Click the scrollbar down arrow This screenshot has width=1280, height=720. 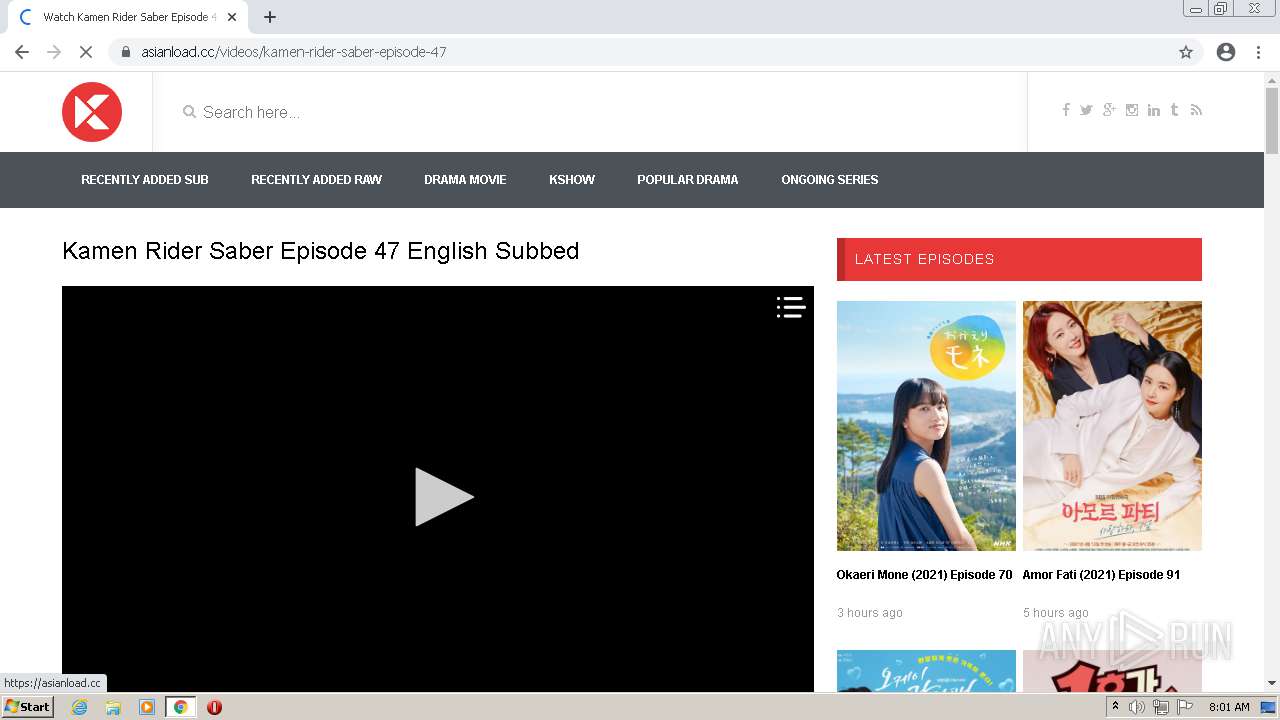[1272, 683]
